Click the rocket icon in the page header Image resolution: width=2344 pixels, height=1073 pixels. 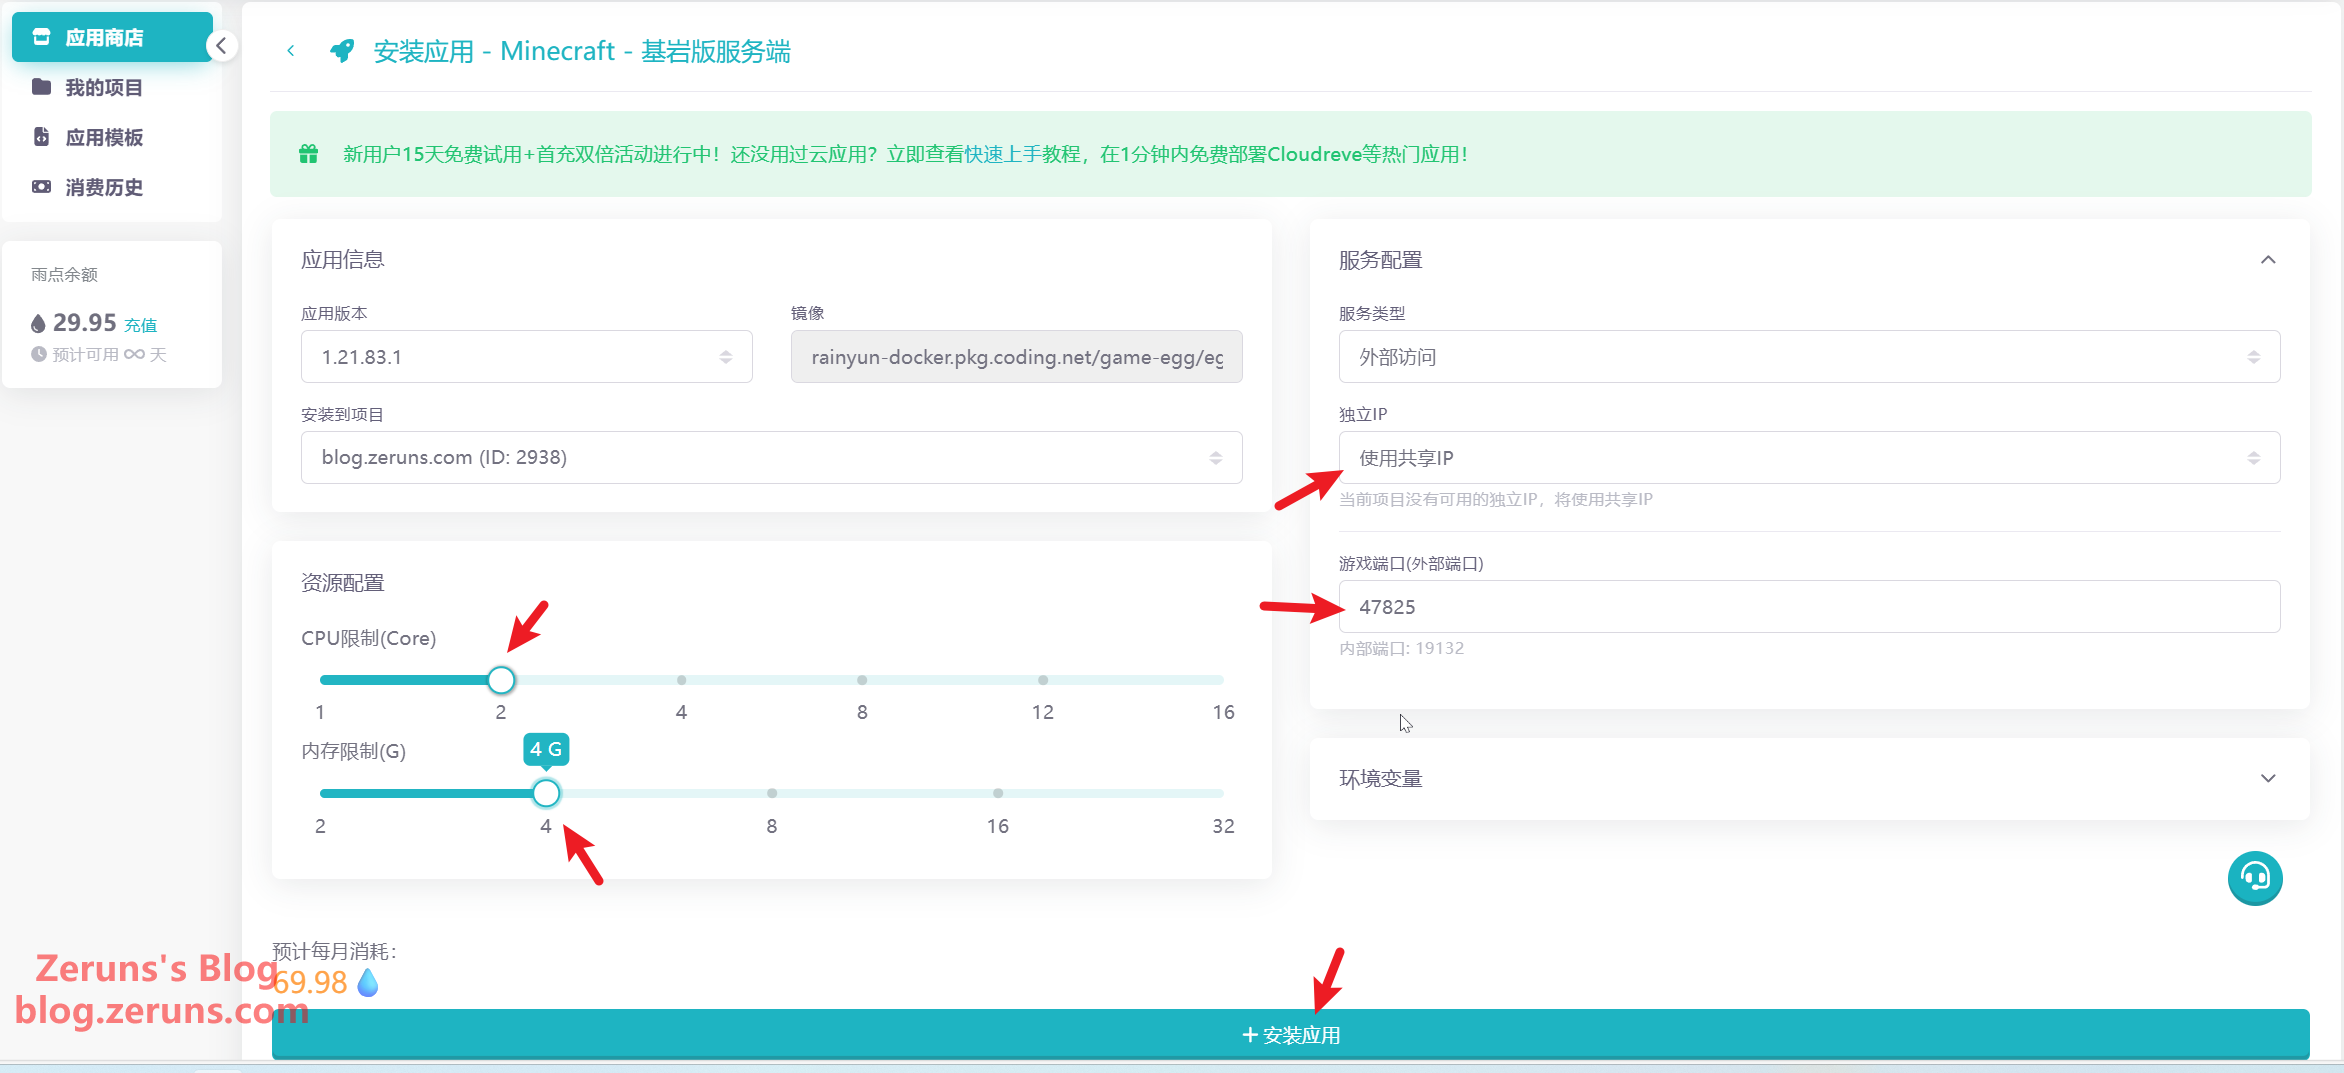pos(342,51)
